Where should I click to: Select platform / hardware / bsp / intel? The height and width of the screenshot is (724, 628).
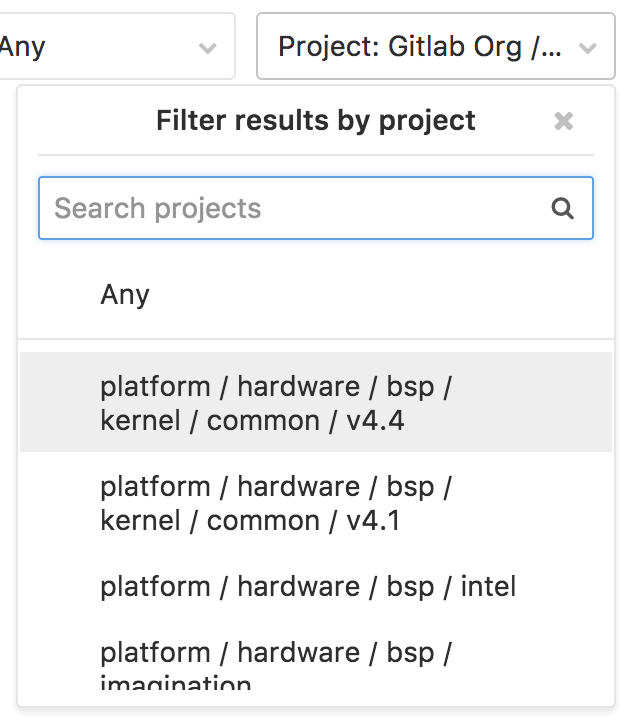[316, 586]
